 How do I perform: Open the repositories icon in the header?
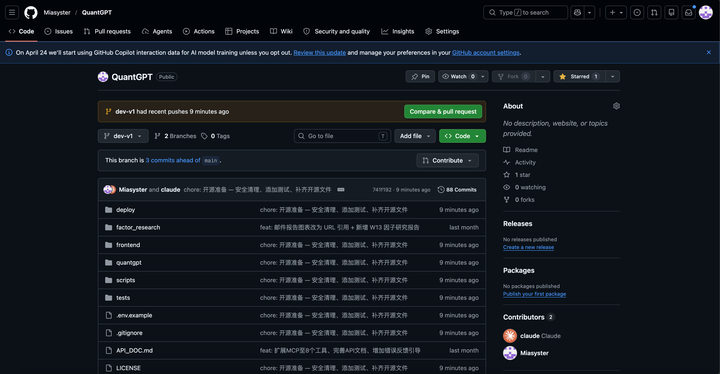(x=671, y=12)
